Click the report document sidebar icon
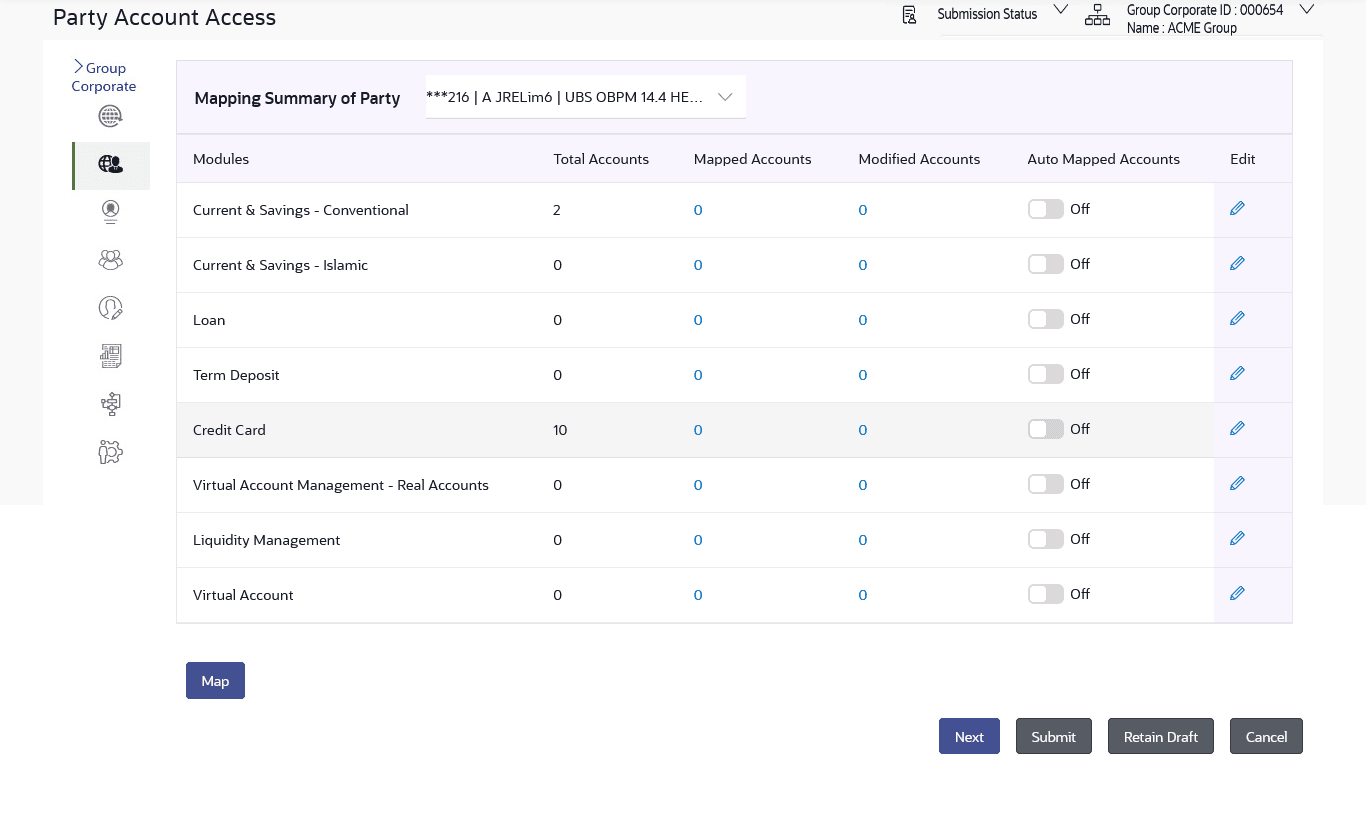Image resolution: width=1366 pixels, height=815 pixels. coord(110,355)
